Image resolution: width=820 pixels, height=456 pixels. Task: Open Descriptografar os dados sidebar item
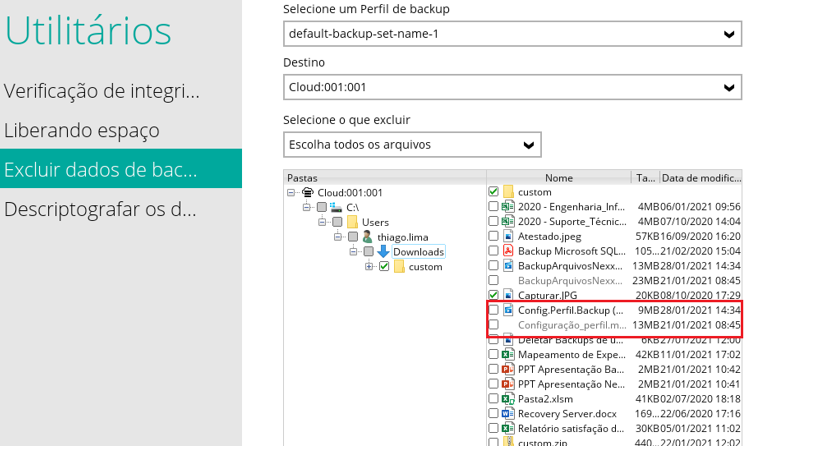pos(100,210)
